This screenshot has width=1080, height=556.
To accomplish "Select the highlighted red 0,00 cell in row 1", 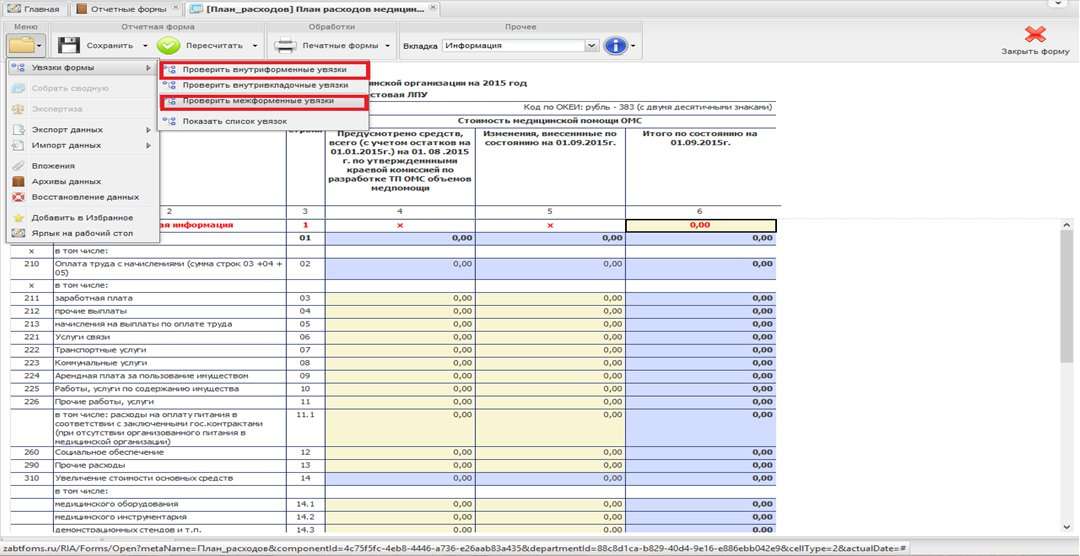I will click(x=701, y=225).
